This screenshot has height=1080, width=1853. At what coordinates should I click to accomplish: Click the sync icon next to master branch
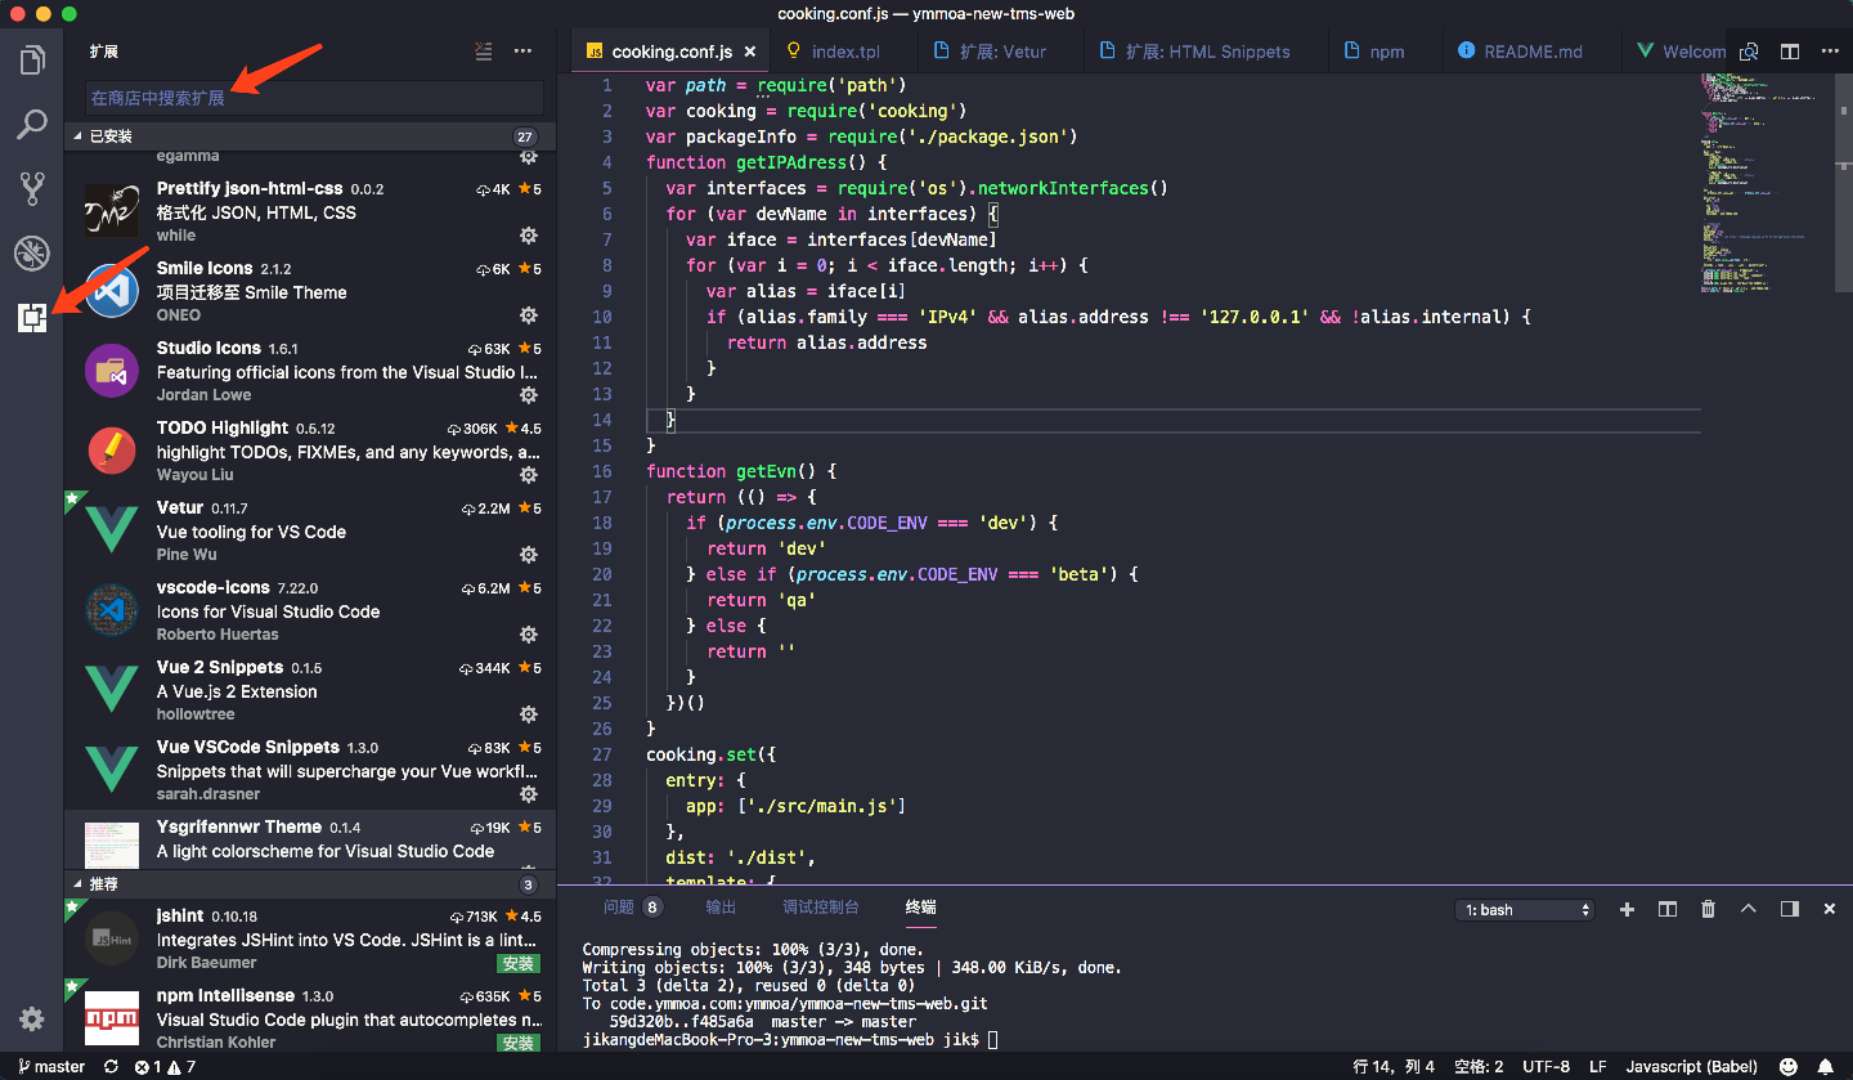[110, 1066]
